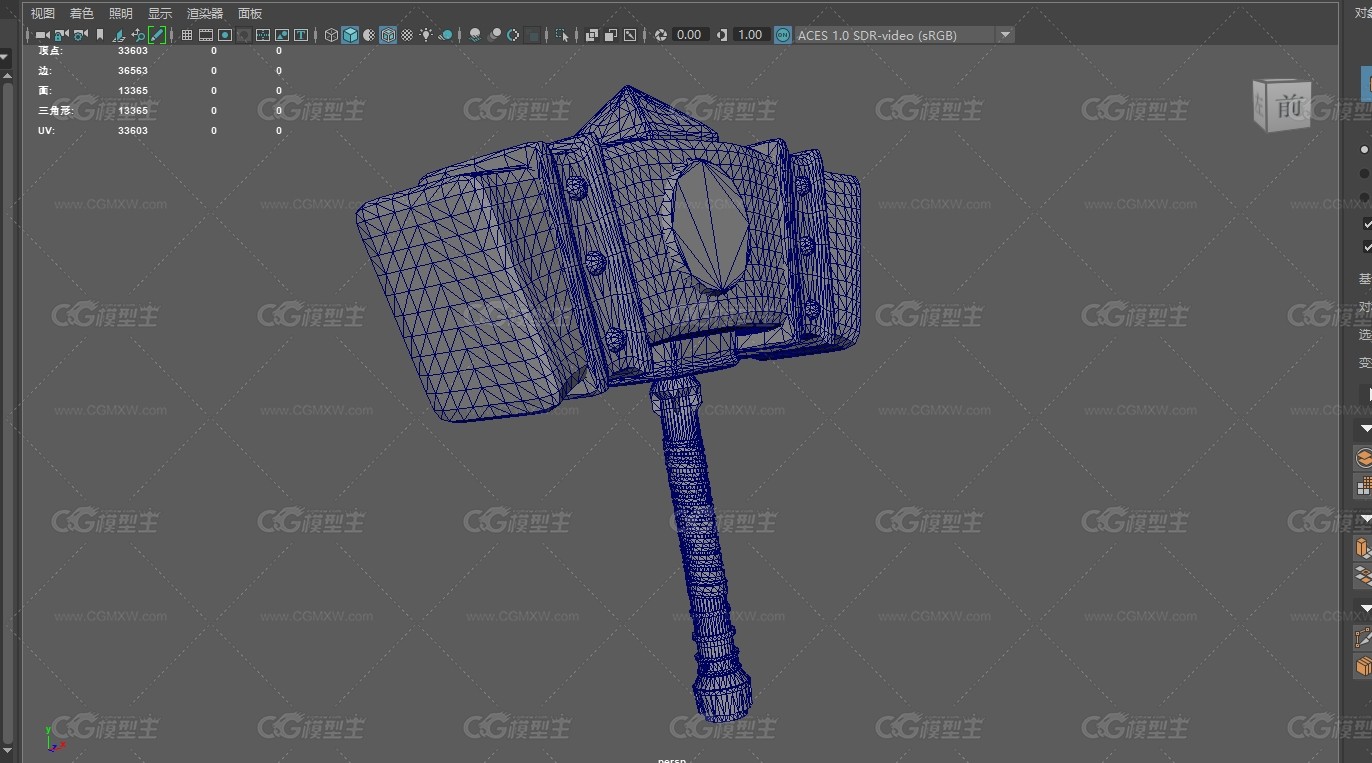Screen dimensions: 1372x763
Task: Open camera attributes icon
Action: [x=81, y=35]
